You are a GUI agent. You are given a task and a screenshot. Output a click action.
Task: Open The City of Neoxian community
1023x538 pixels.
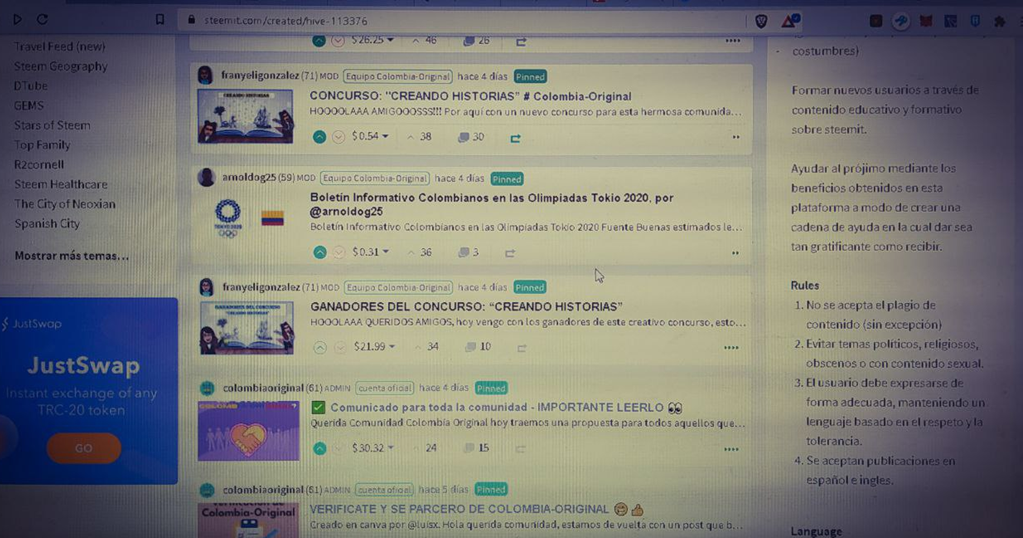point(65,203)
